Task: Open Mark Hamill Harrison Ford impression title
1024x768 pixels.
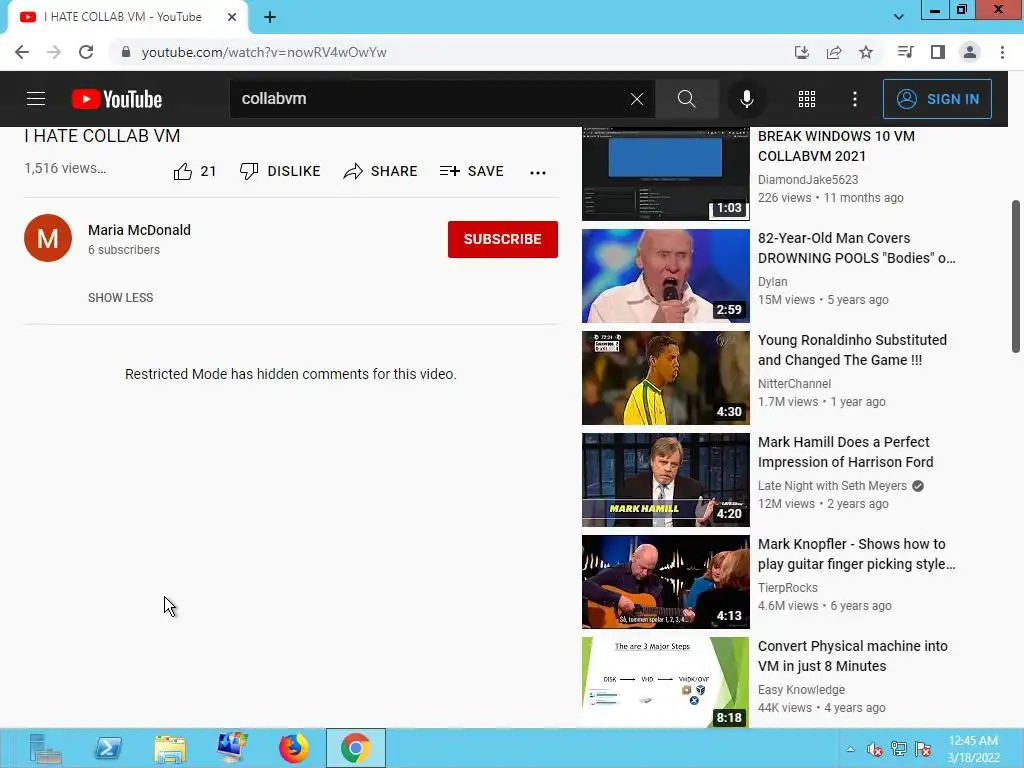Action: click(845, 452)
